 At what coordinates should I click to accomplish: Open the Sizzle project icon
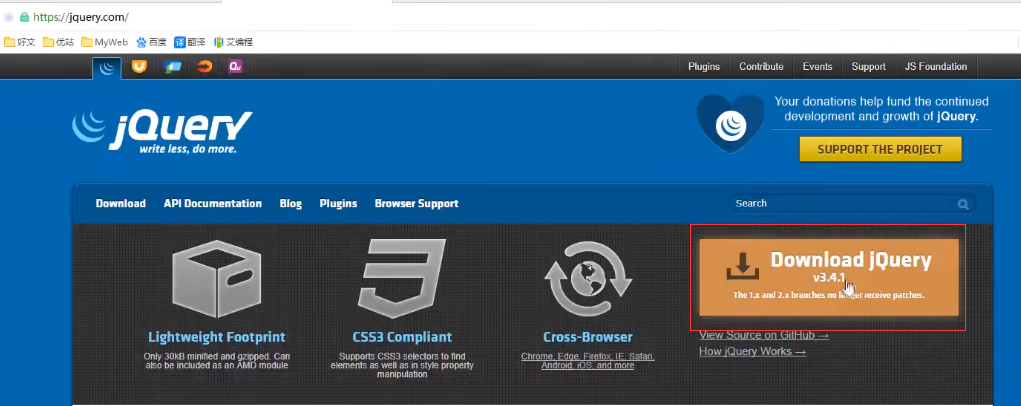pyautogui.click(x=204, y=66)
